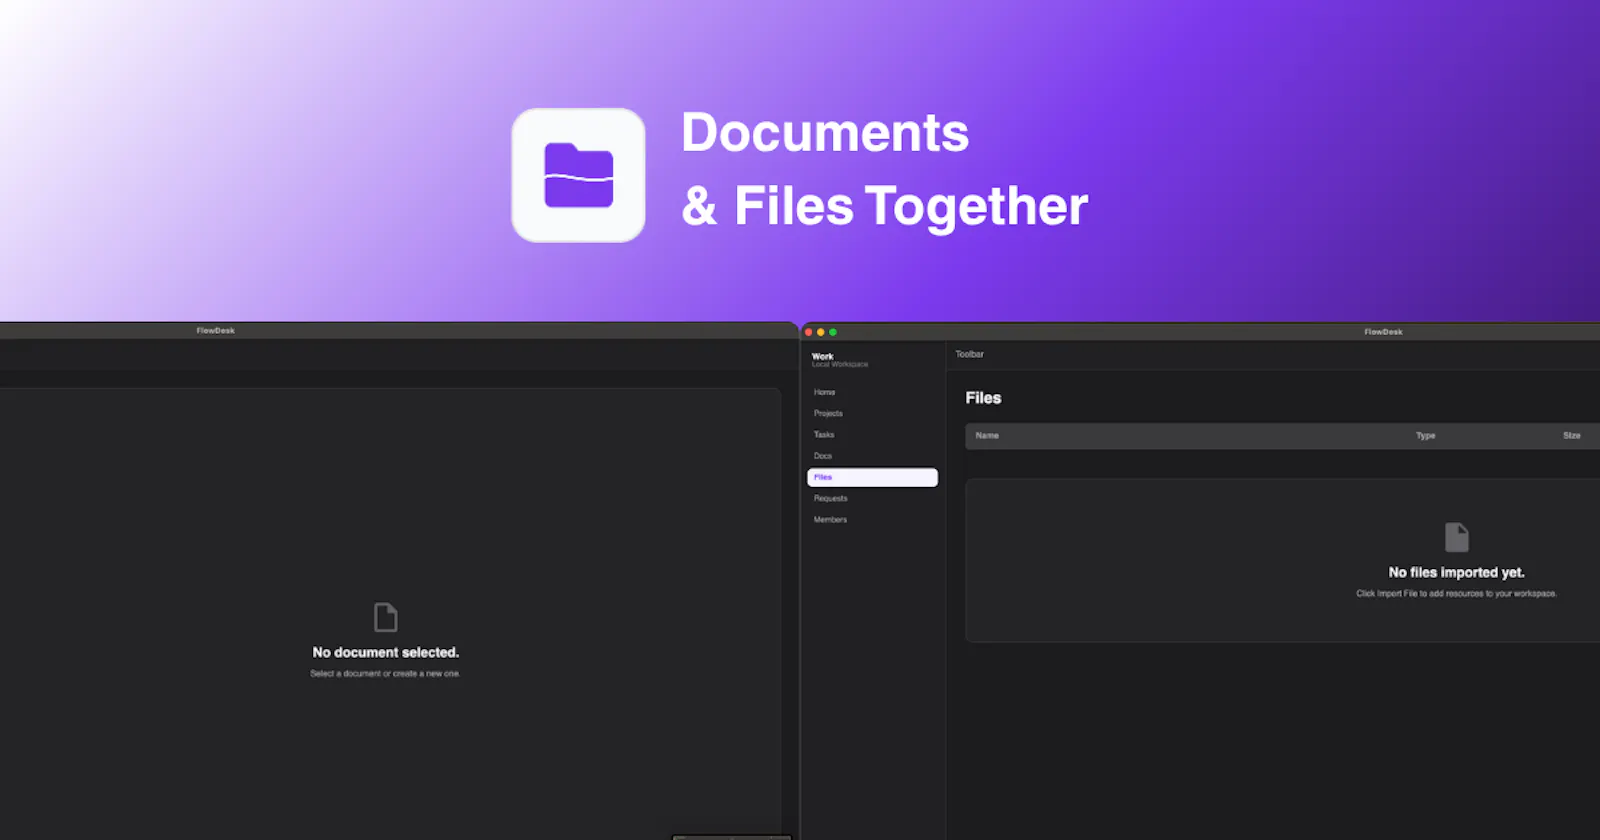The height and width of the screenshot is (840, 1600).
Task: Click the Work Local Workspace switcher
Action: pos(840,360)
